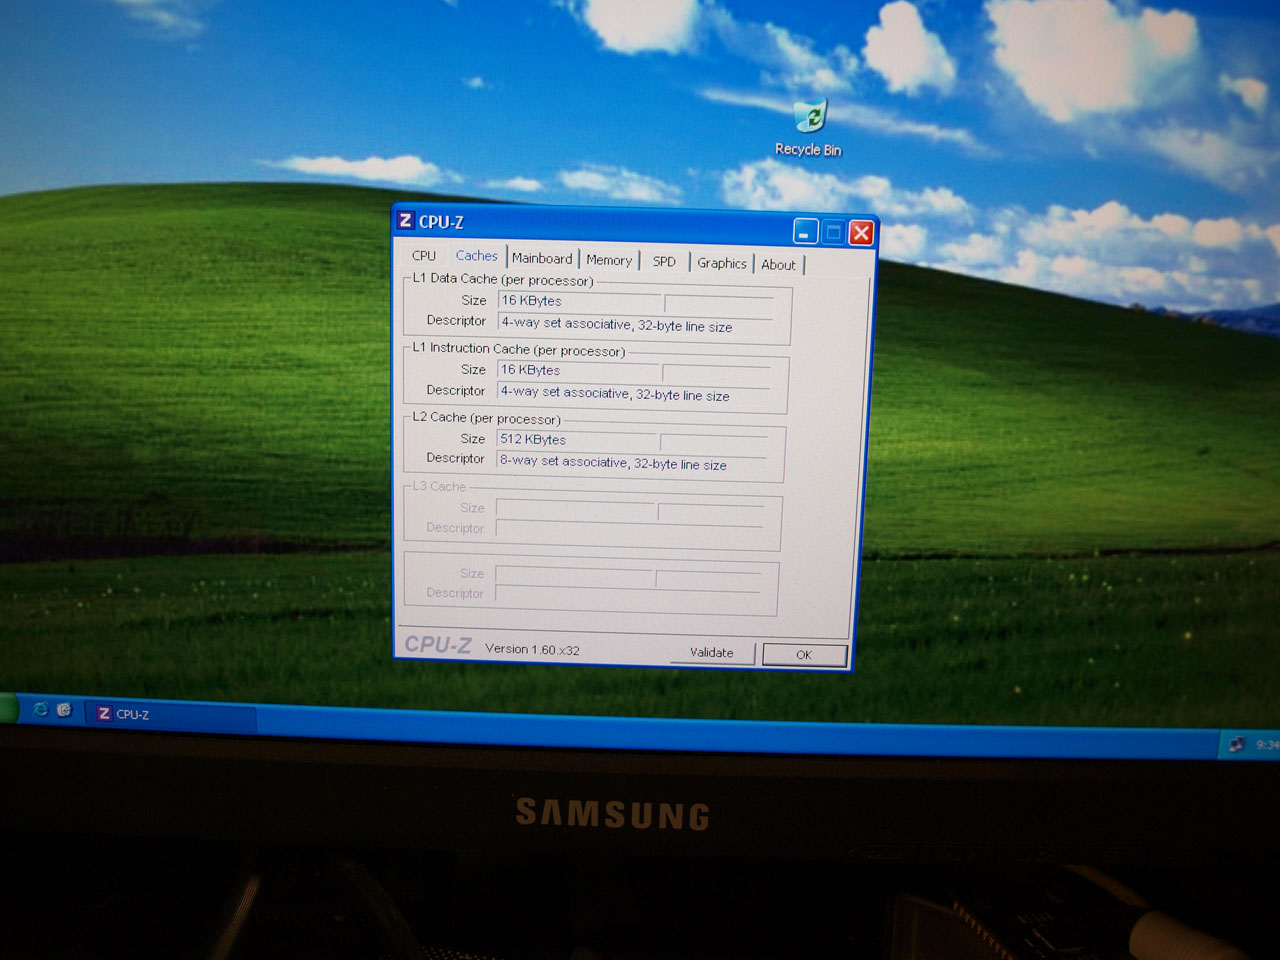Screen dimensions: 1280x960
Task: Click the OK button
Action: [x=804, y=655]
